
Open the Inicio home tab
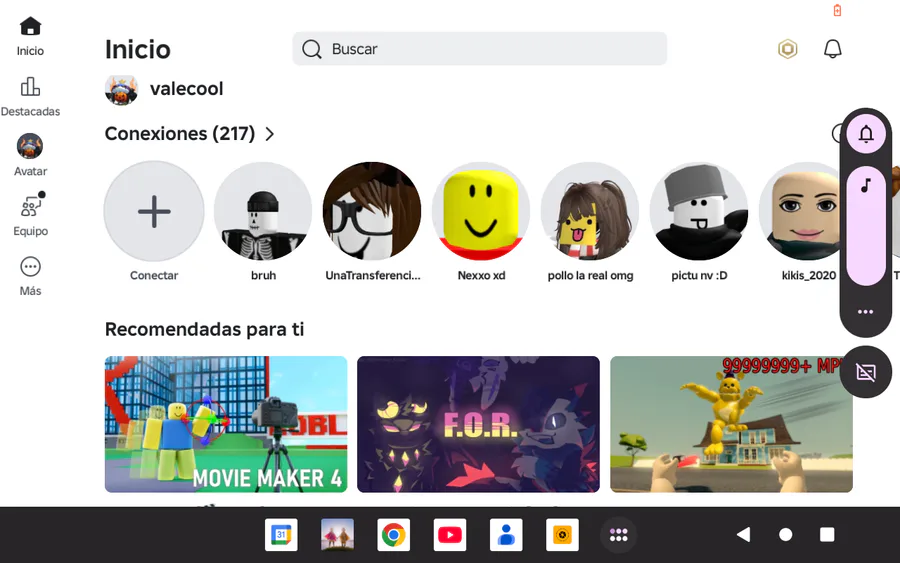30,36
